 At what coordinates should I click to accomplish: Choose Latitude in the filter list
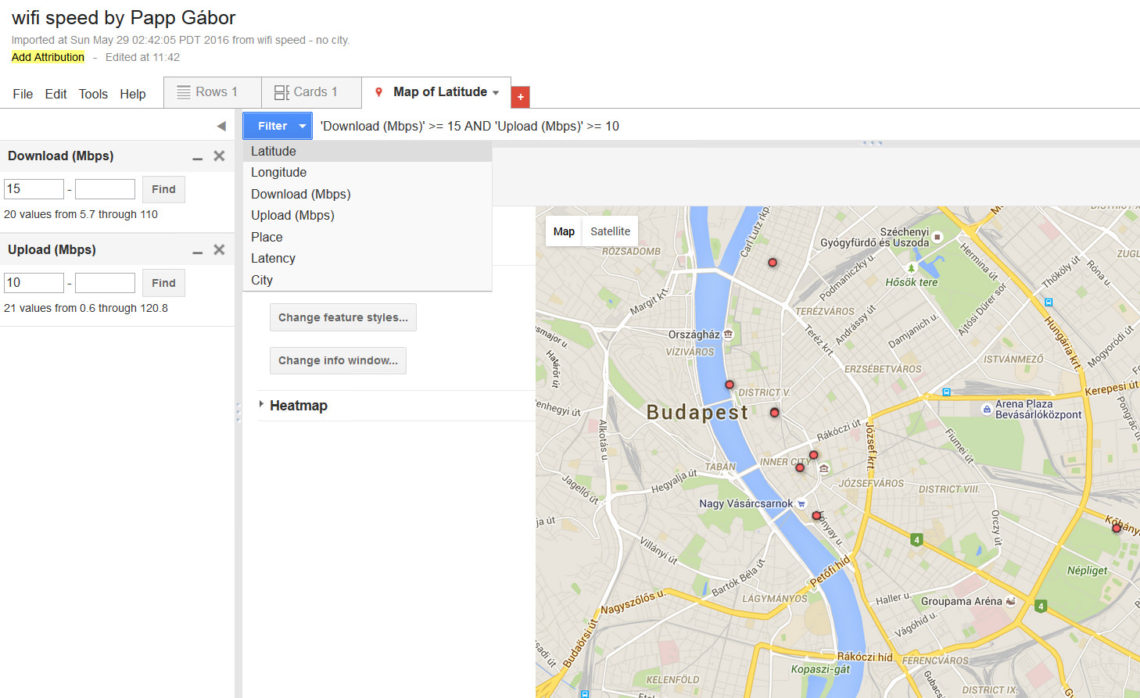[x=367, y=151]
